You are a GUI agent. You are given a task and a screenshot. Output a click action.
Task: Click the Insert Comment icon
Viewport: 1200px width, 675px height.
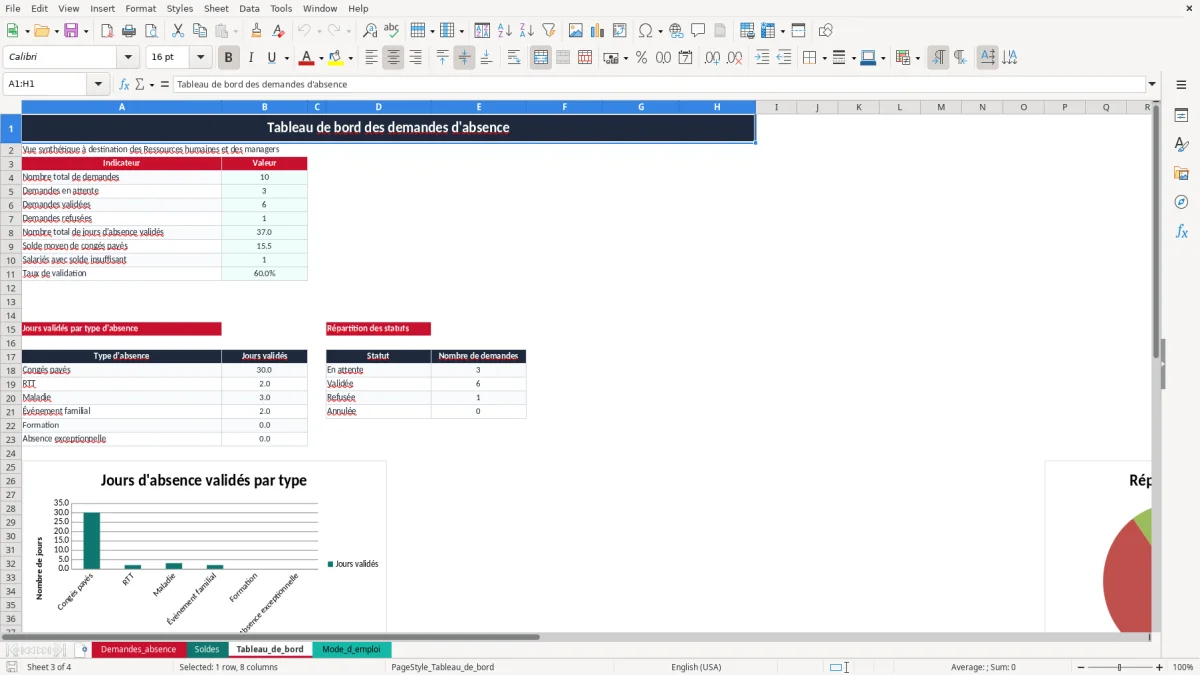pyautogui.click(x=698, y=31)
